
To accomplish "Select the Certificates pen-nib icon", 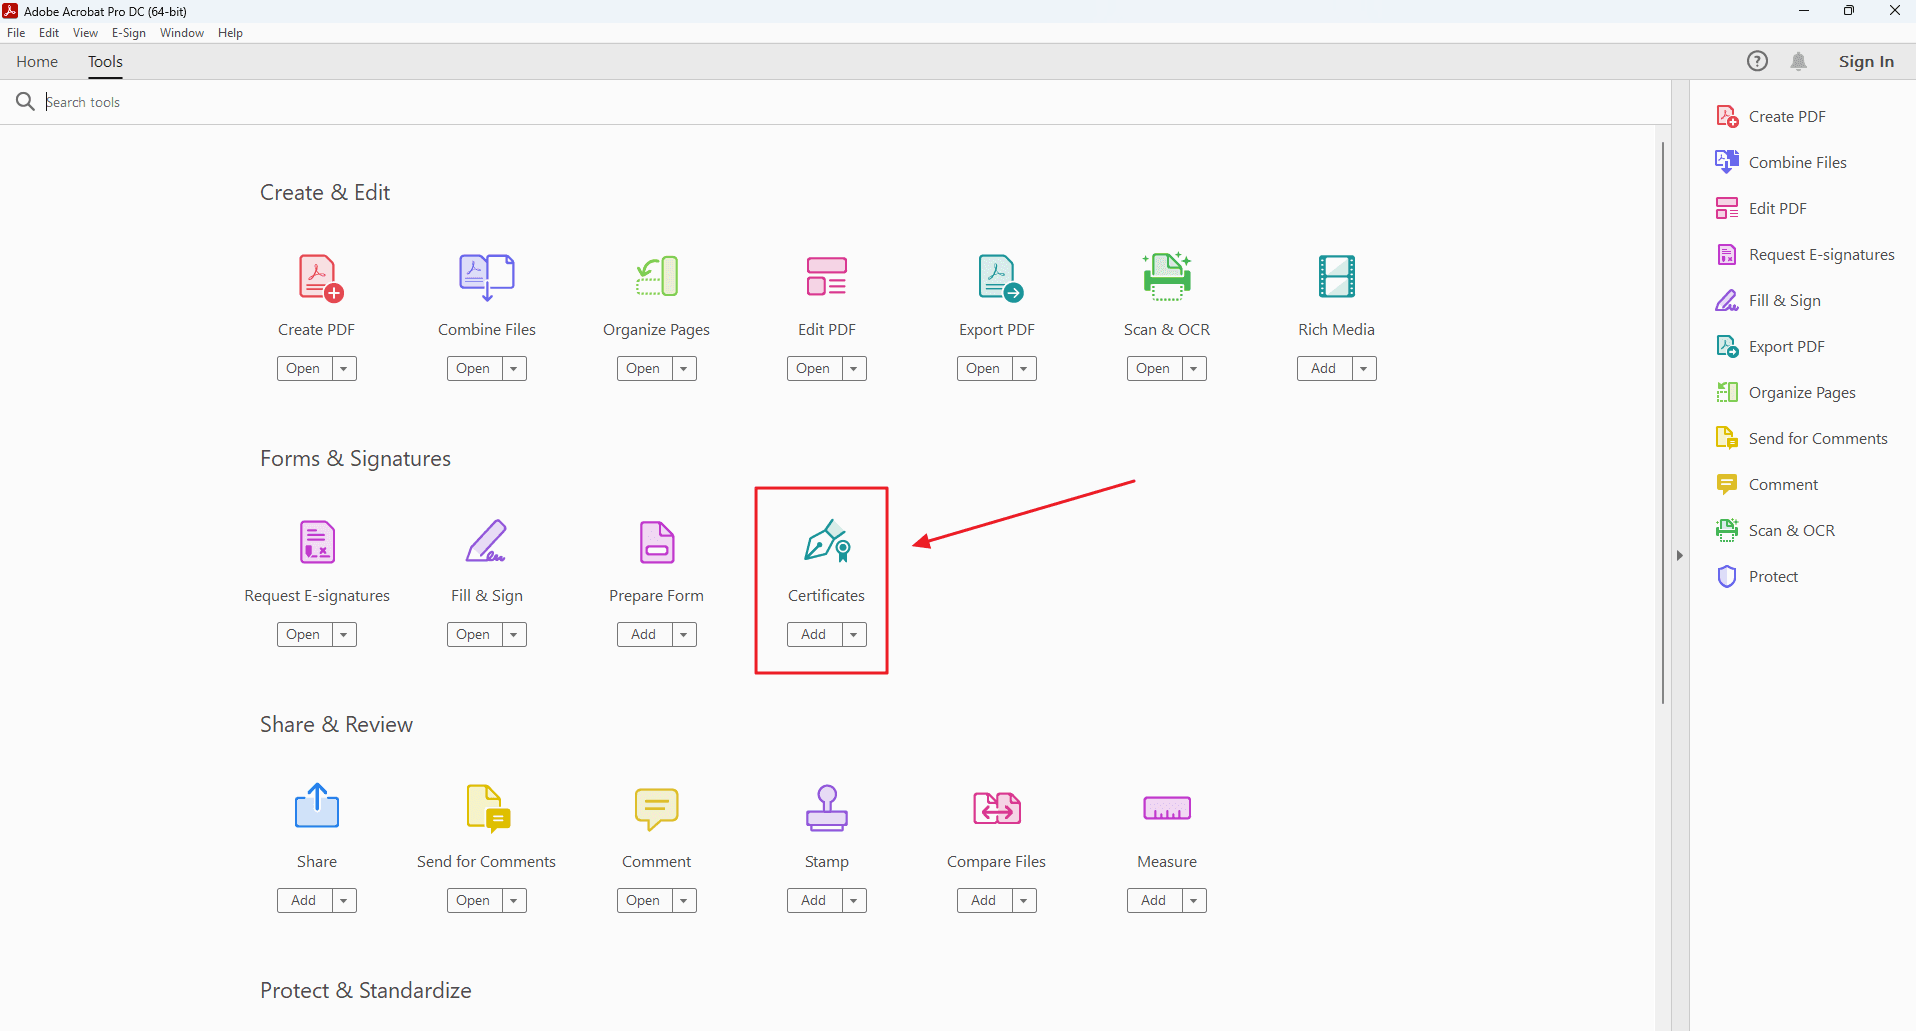I will (x=827, y=541).
